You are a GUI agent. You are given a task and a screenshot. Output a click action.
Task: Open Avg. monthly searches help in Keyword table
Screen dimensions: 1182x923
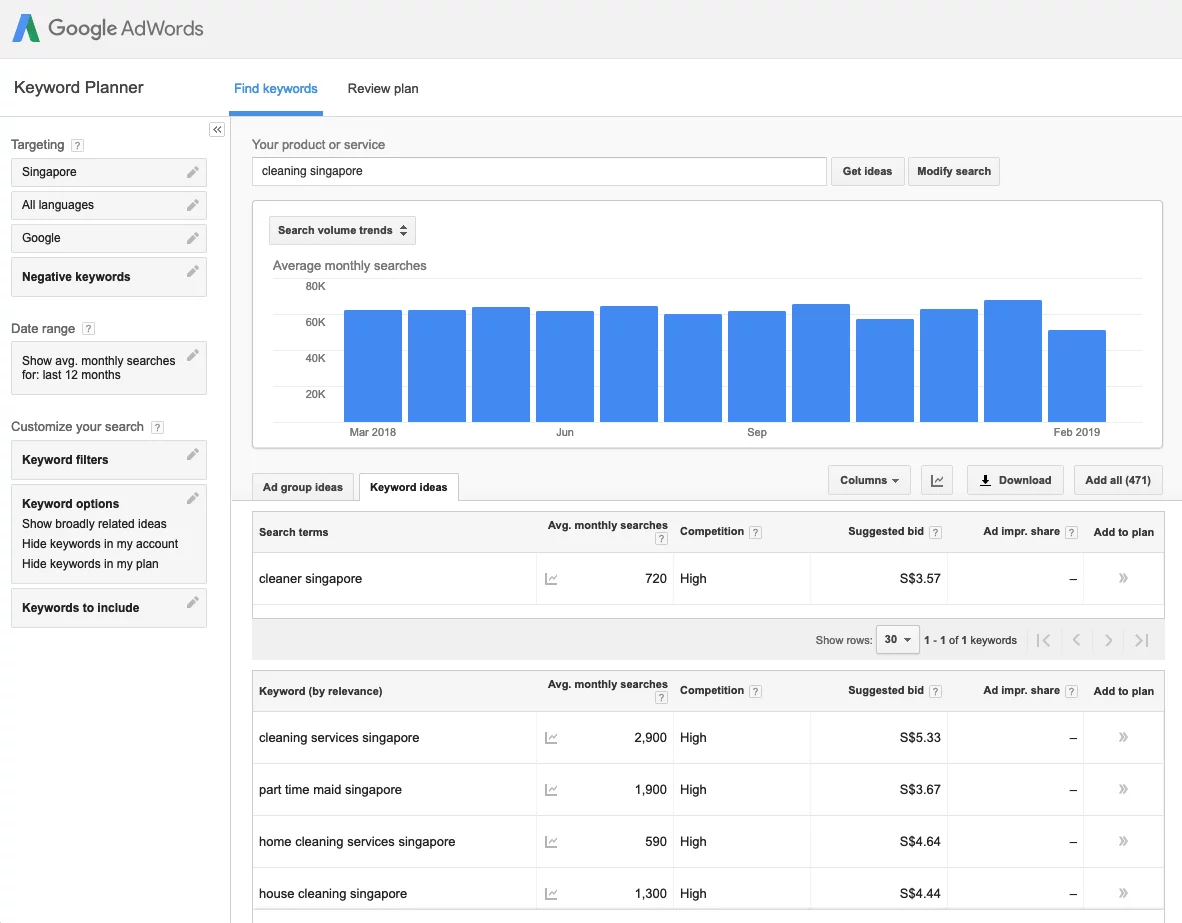pos(661,698)
